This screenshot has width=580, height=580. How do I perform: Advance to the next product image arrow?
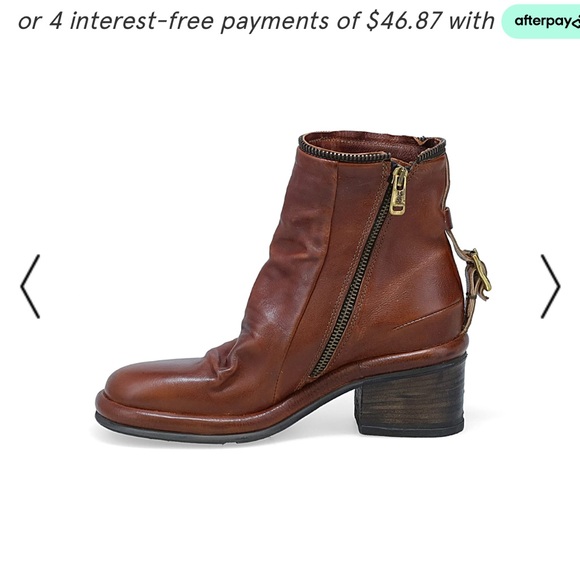550,286
